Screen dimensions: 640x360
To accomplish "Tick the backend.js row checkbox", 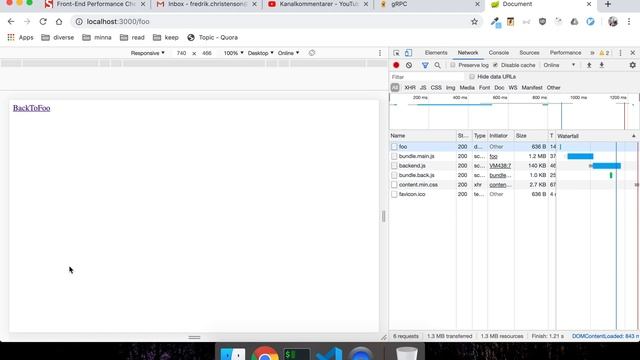I will [394, 166].
